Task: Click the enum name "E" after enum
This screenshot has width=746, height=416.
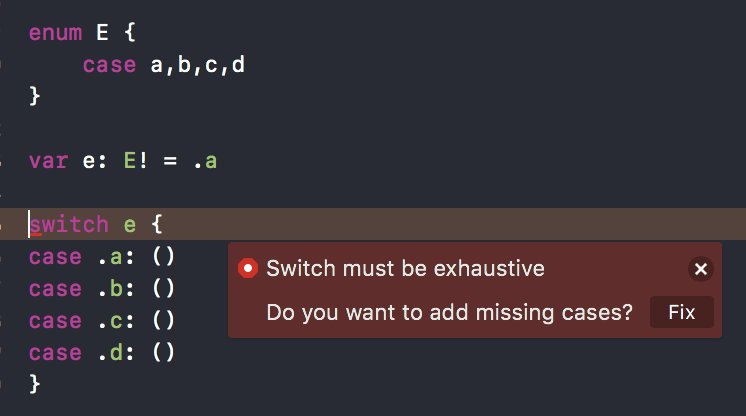Action: click(102, 32)
